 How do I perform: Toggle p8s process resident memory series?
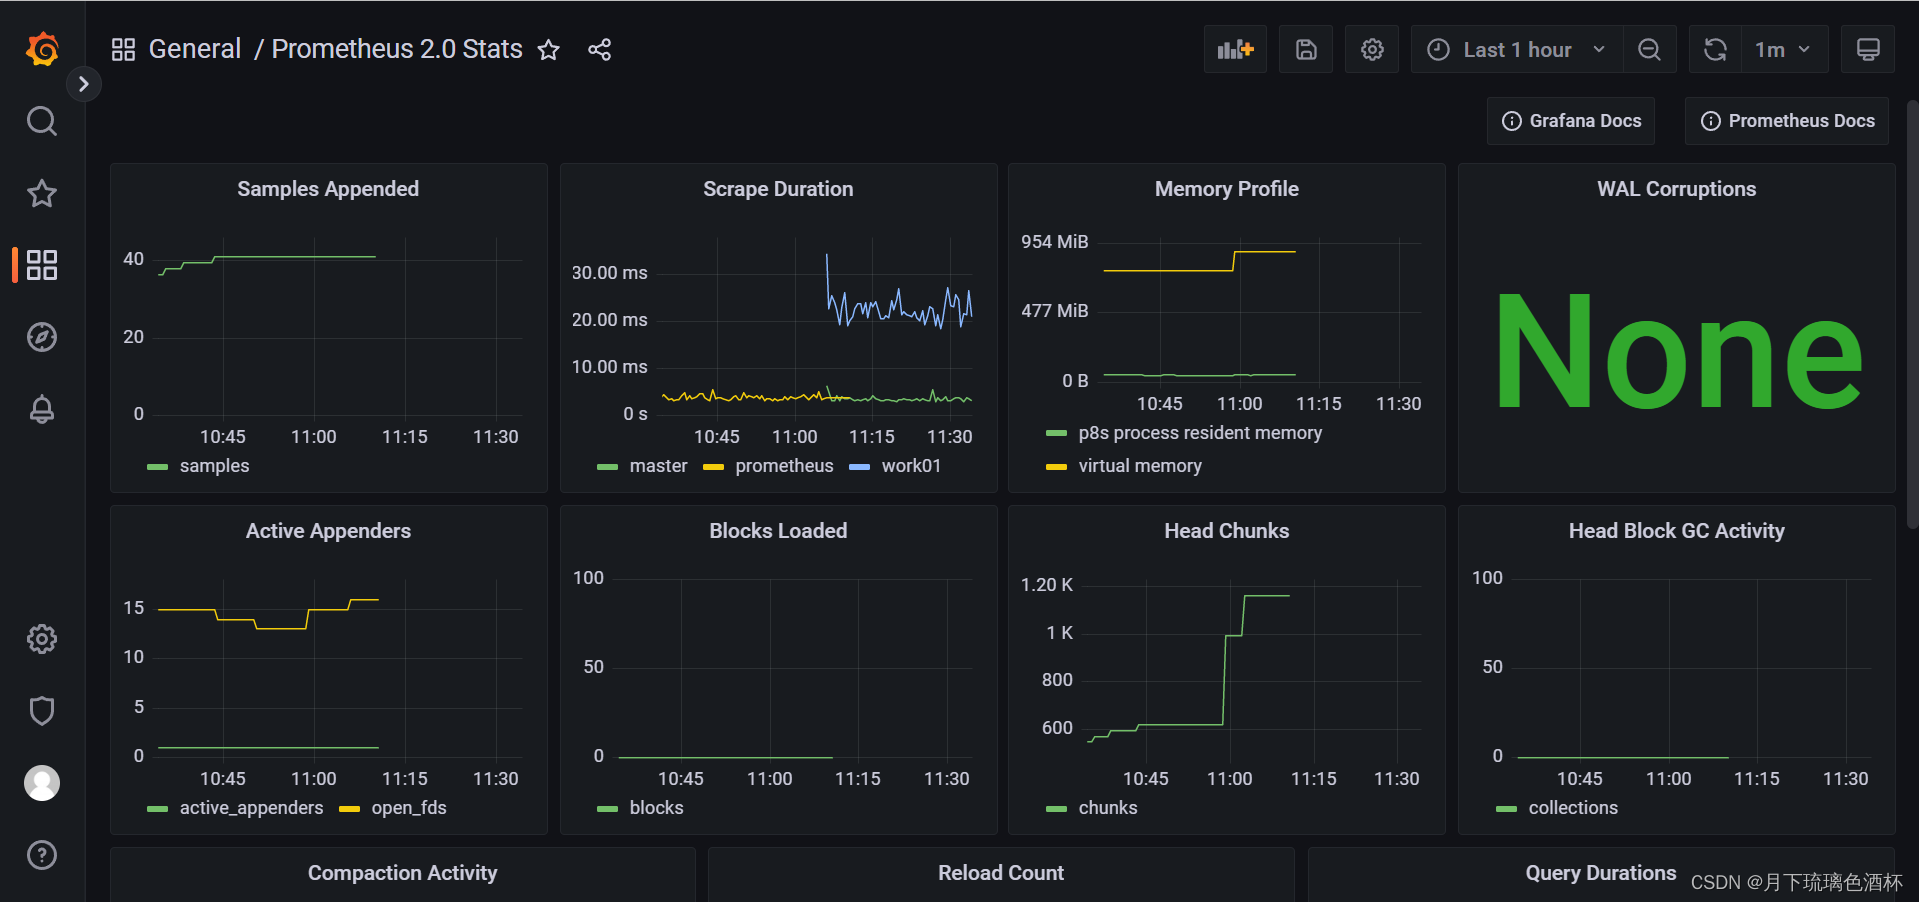[1200, 433]
